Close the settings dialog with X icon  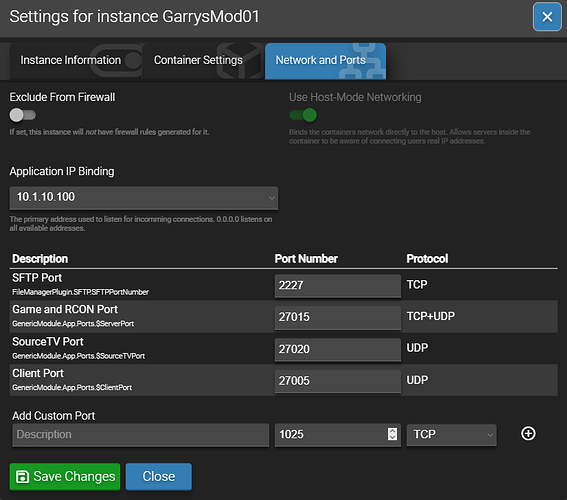point(547,16)
